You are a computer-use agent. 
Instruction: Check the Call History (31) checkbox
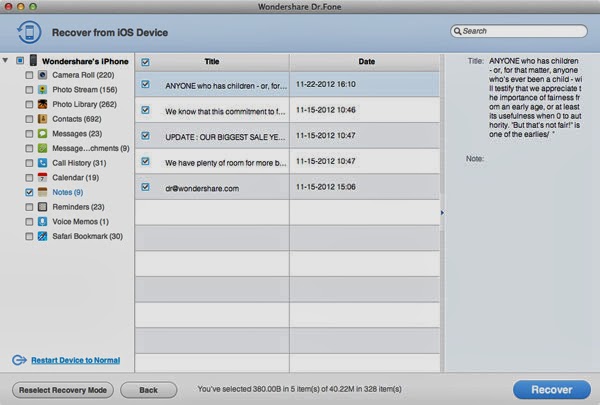pos(29,163)
